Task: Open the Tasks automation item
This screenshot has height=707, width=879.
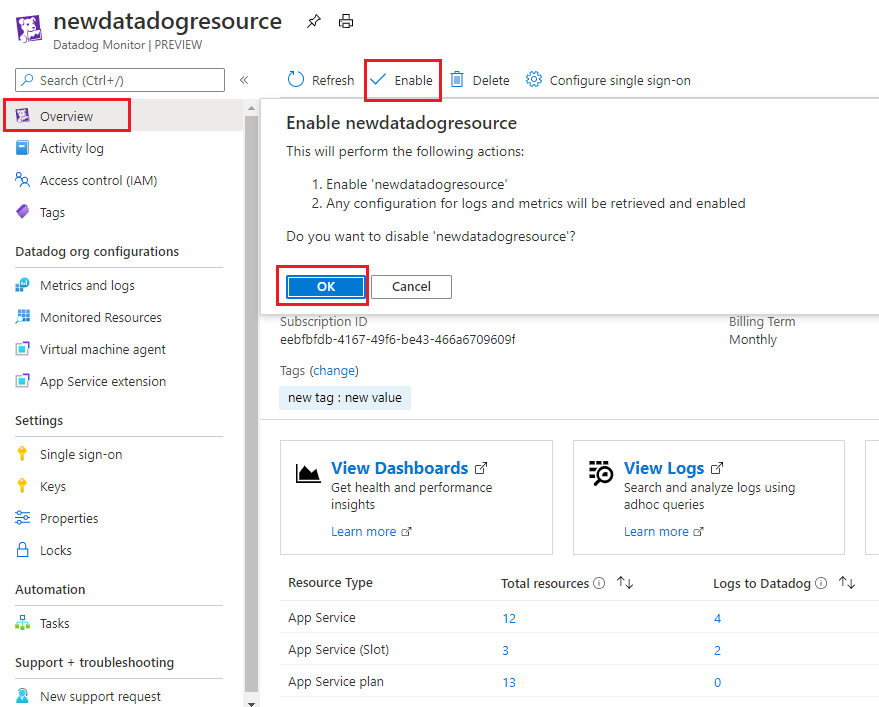Action: (x=54, y=623)
